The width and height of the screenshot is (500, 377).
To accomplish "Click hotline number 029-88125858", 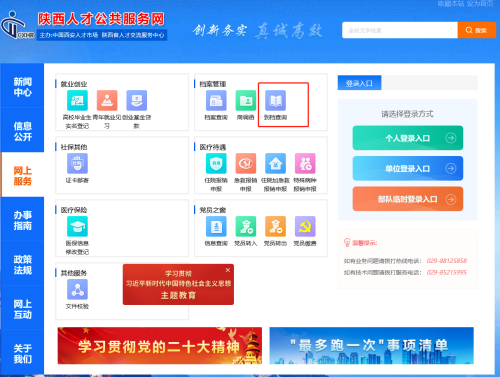I will click(x=447, y=260).
